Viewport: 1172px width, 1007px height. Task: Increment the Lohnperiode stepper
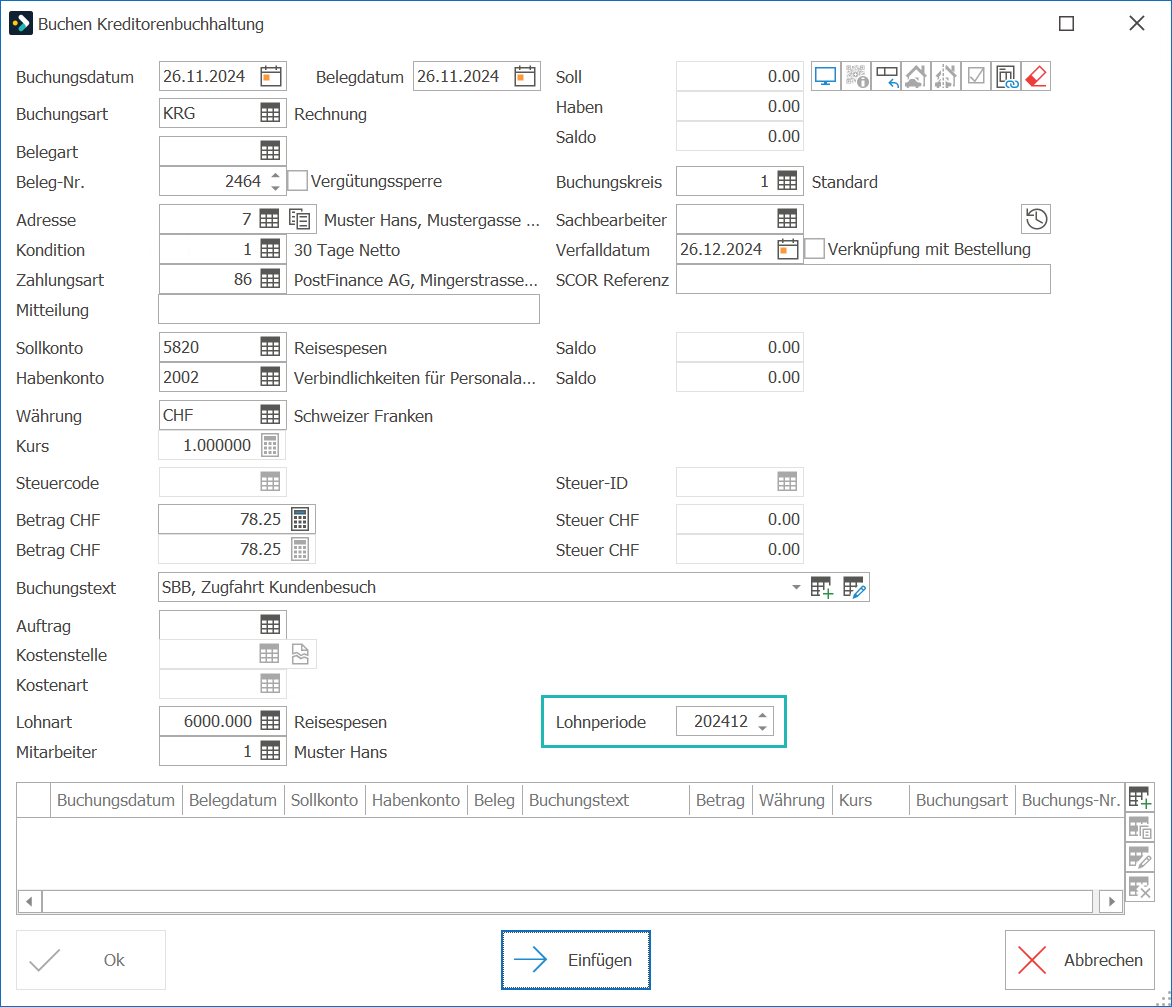click(762, 715)
